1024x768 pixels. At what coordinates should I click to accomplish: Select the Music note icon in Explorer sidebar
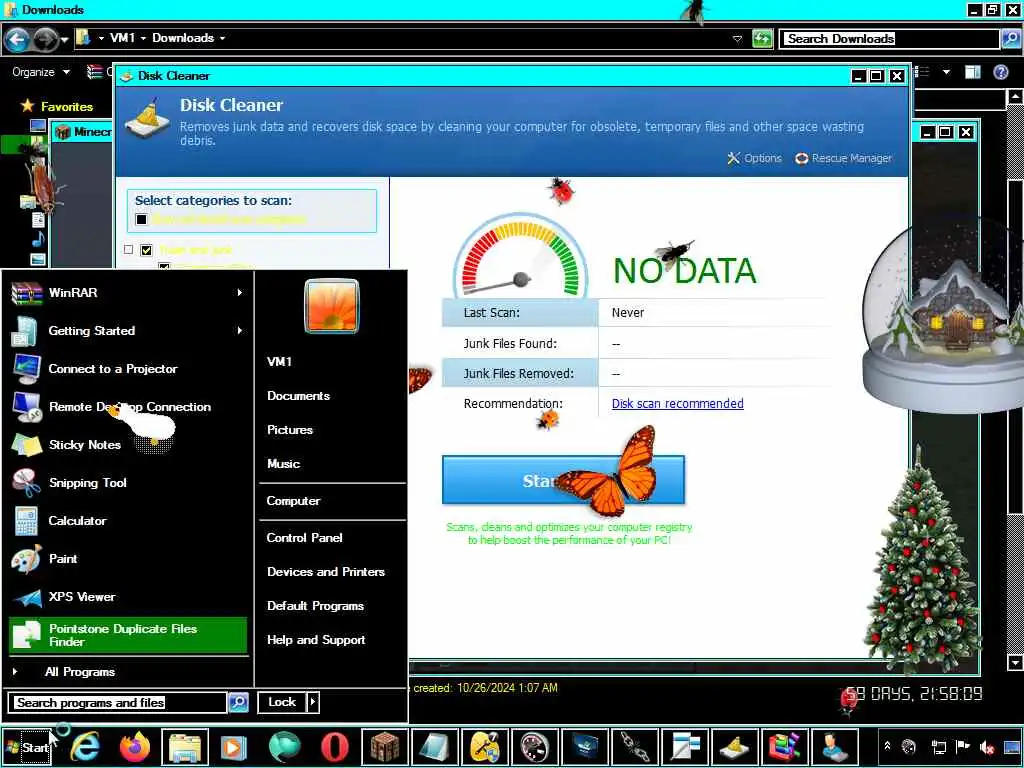(39, 239)
